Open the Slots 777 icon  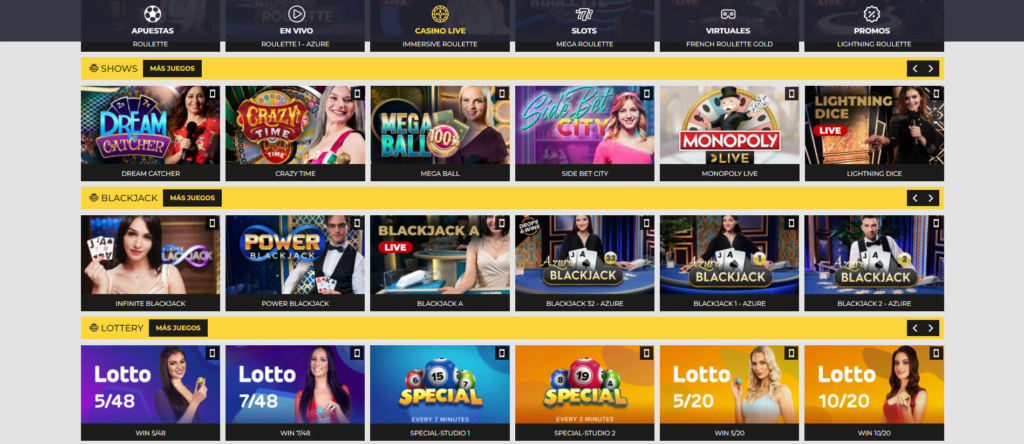pyautogui.click(x=584, y=14)
